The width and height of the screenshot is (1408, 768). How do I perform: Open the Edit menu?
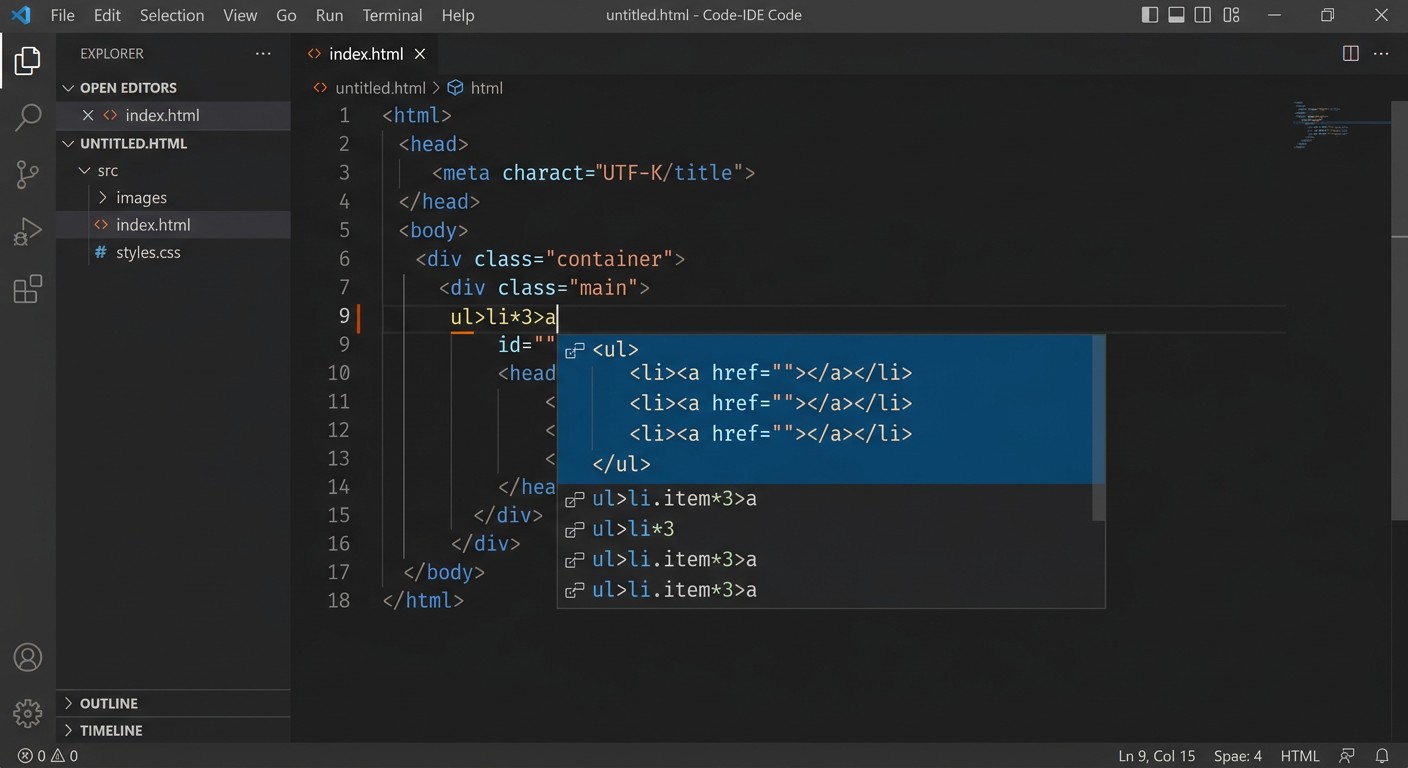(x=107, y=15)
